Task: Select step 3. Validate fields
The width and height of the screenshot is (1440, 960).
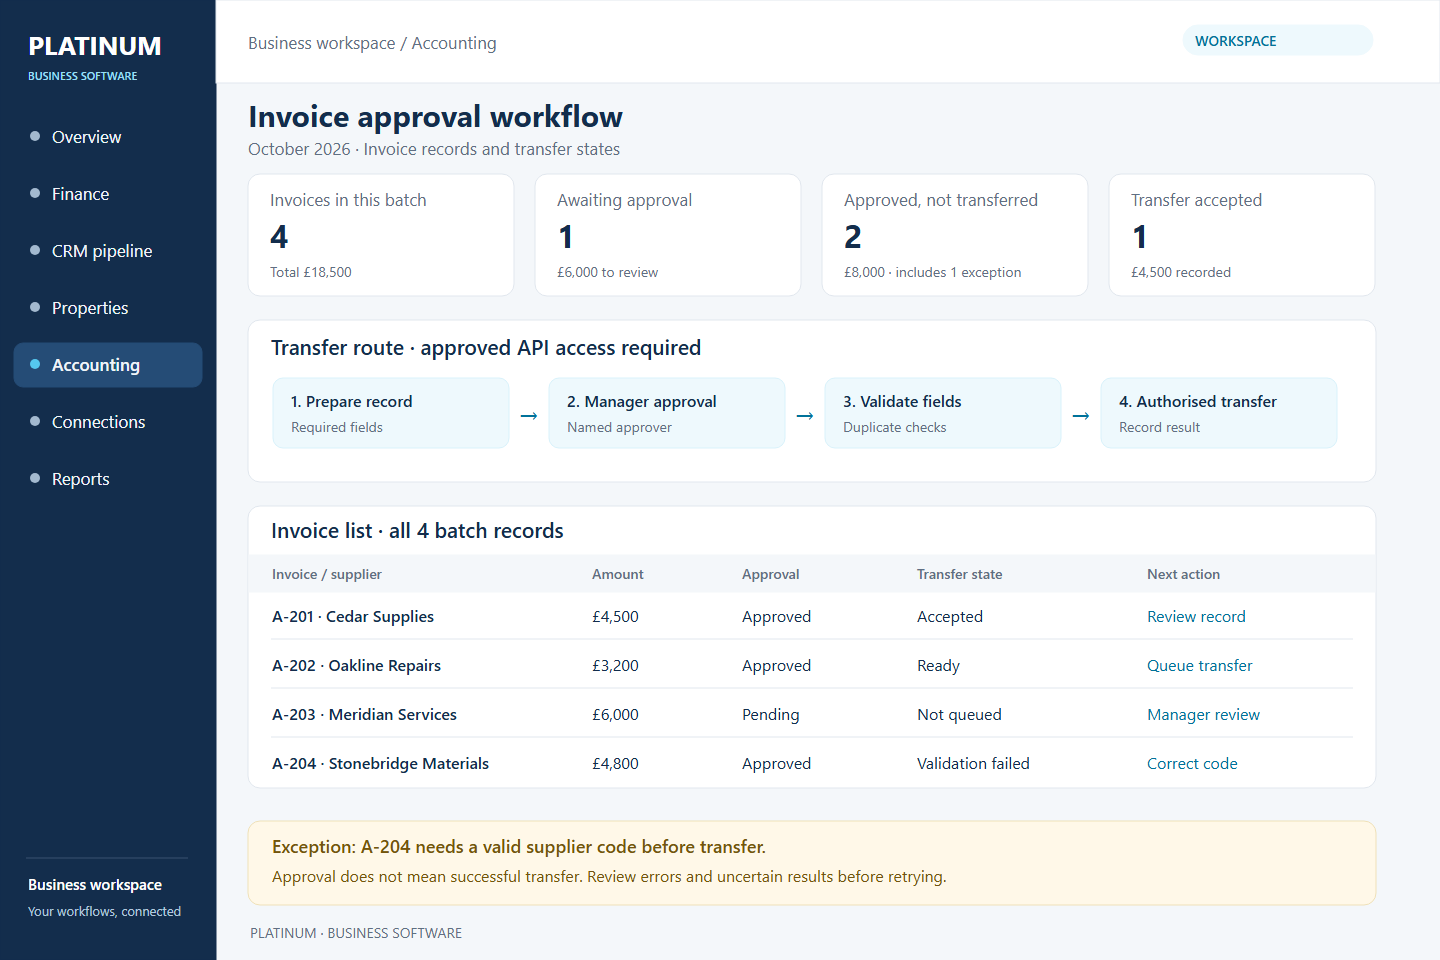Action: tap(943, 413)
